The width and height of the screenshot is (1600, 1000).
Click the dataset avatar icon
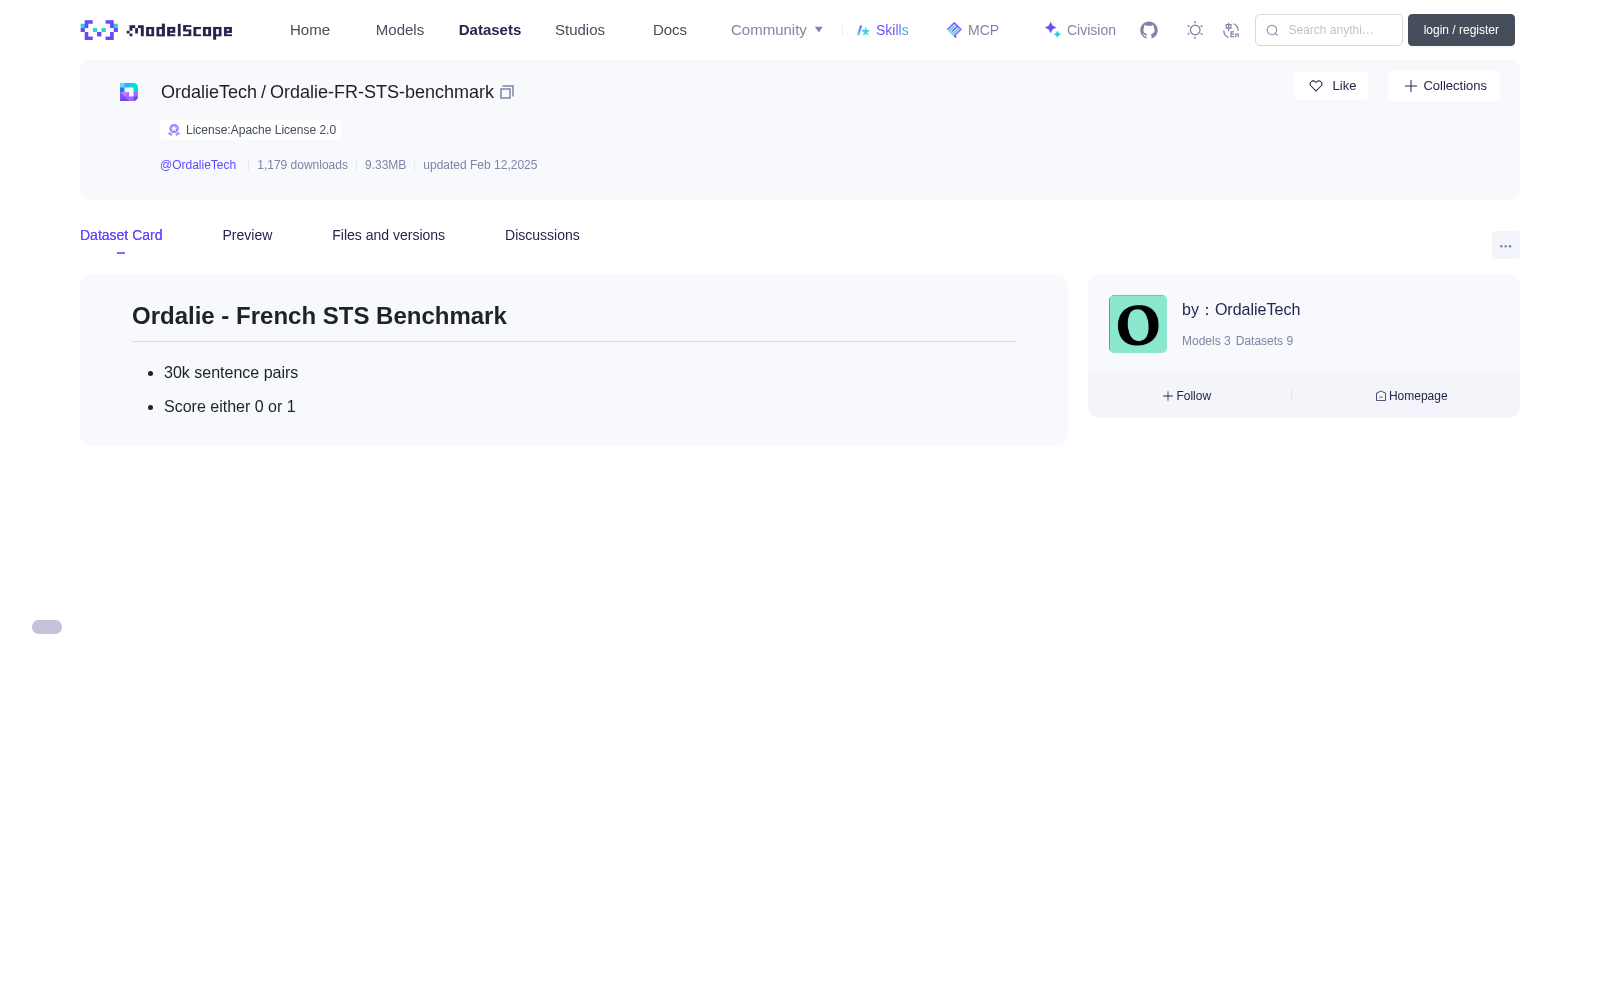[x=129, y=92]
